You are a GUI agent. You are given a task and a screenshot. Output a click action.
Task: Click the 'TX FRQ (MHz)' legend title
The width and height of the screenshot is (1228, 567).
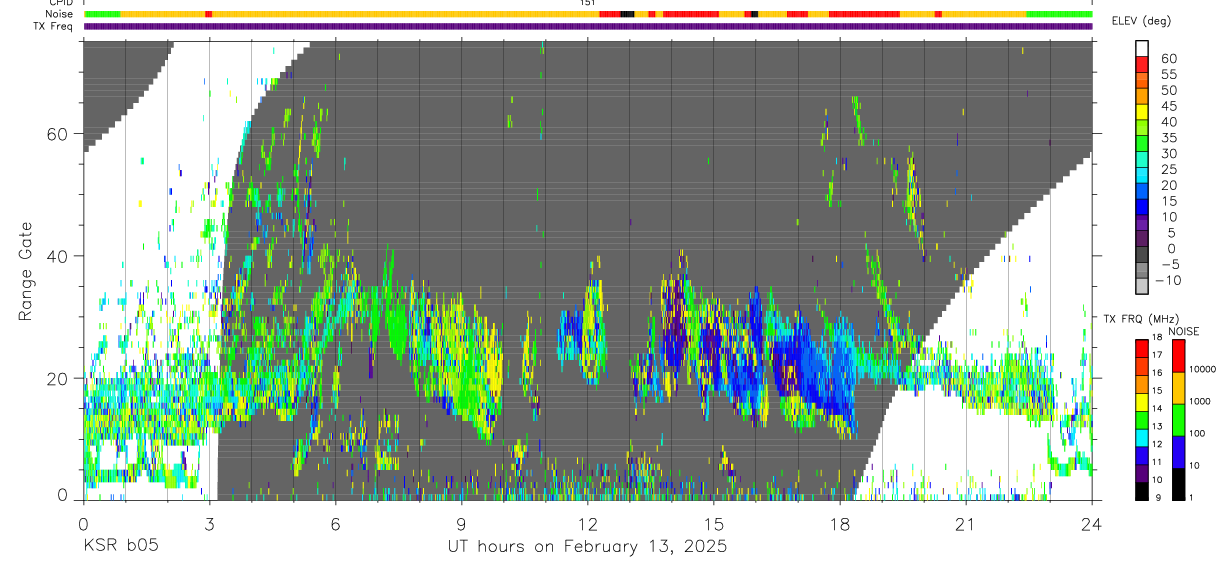pyautogui.click(x=1141, y=318)
